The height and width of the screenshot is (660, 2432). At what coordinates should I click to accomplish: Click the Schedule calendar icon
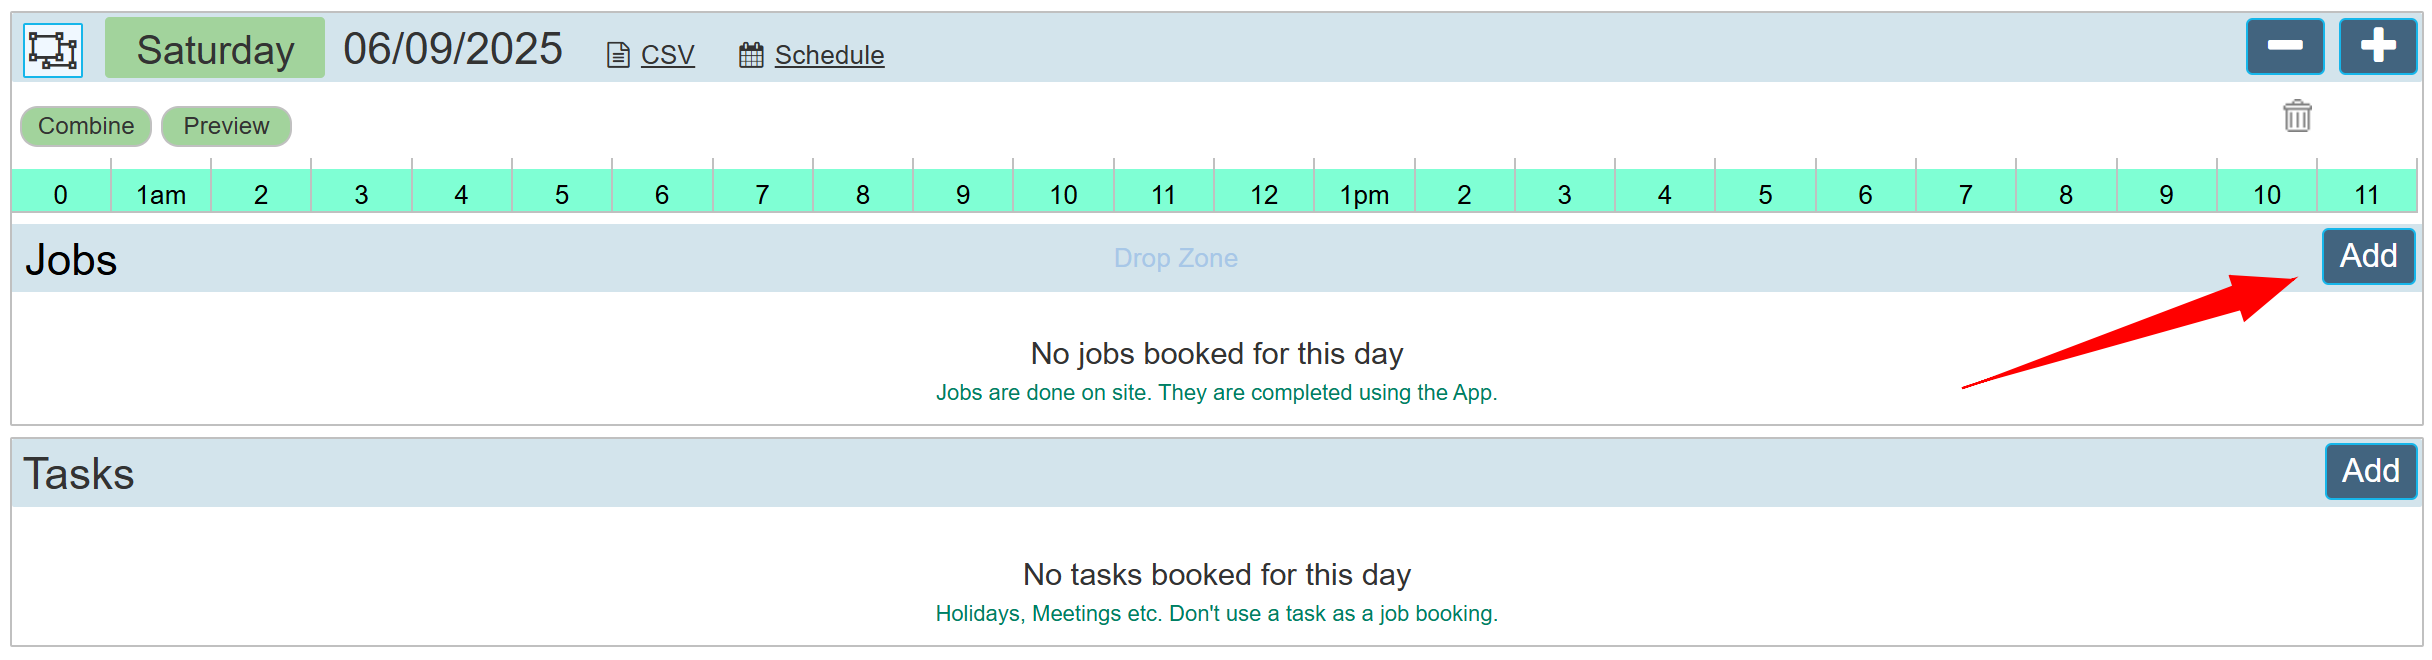point(751,55)
